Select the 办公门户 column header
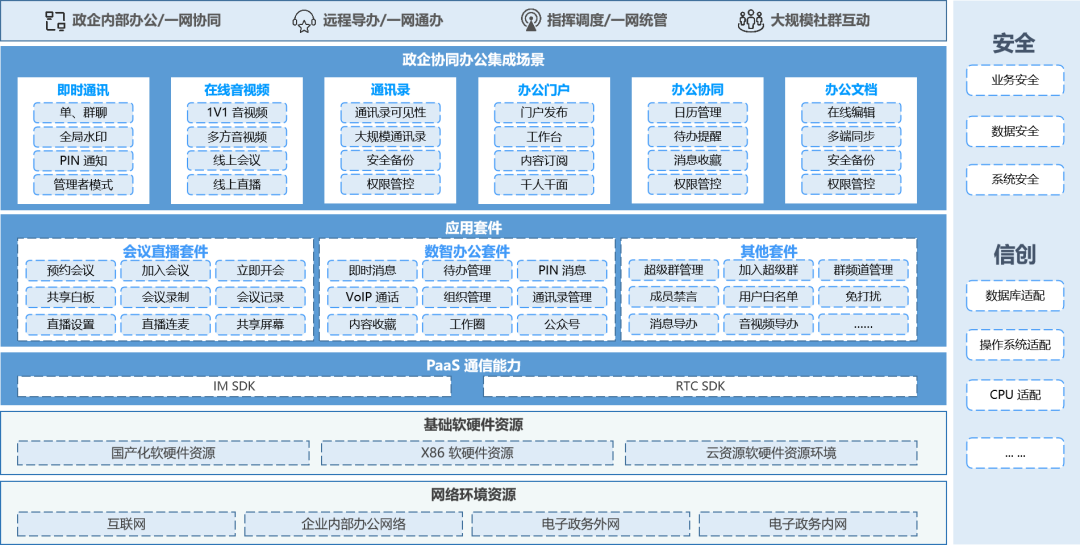This screenshot has width=1080, height=545. click(x=544, y=90)
